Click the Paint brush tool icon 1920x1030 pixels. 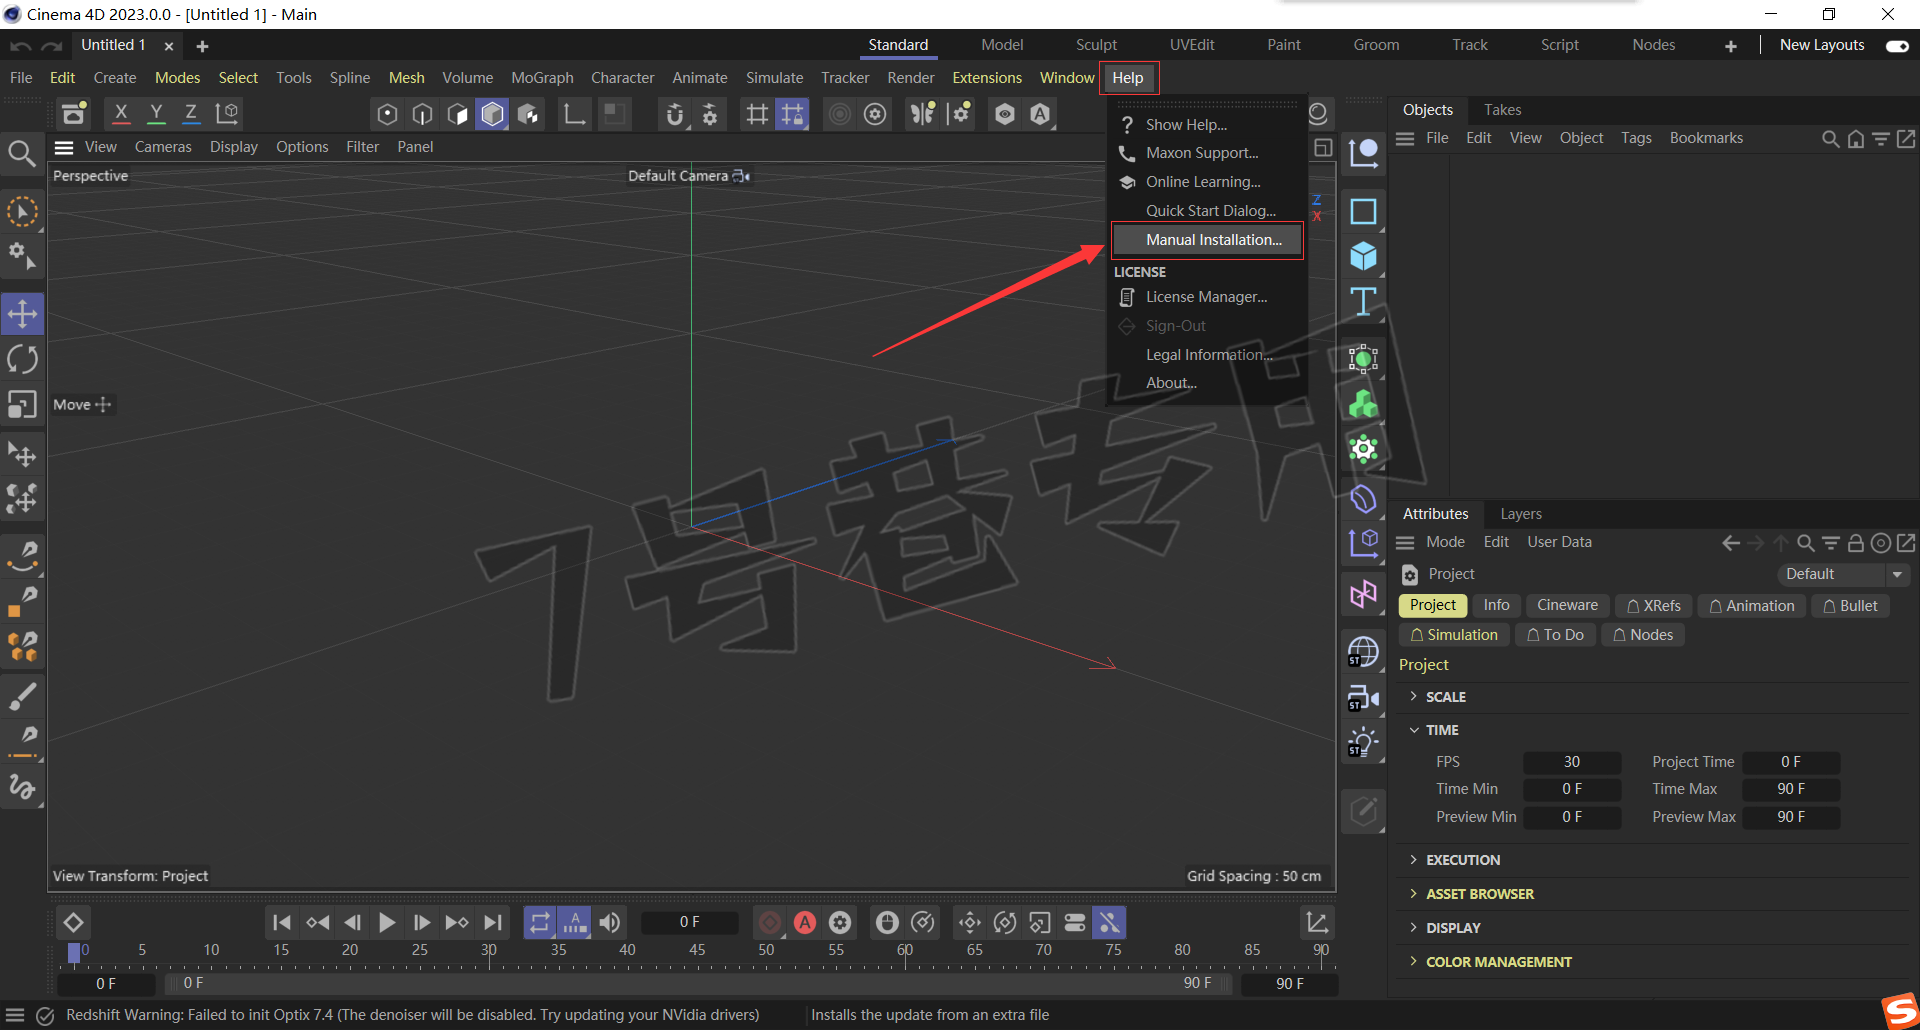(x=22, y=696)
